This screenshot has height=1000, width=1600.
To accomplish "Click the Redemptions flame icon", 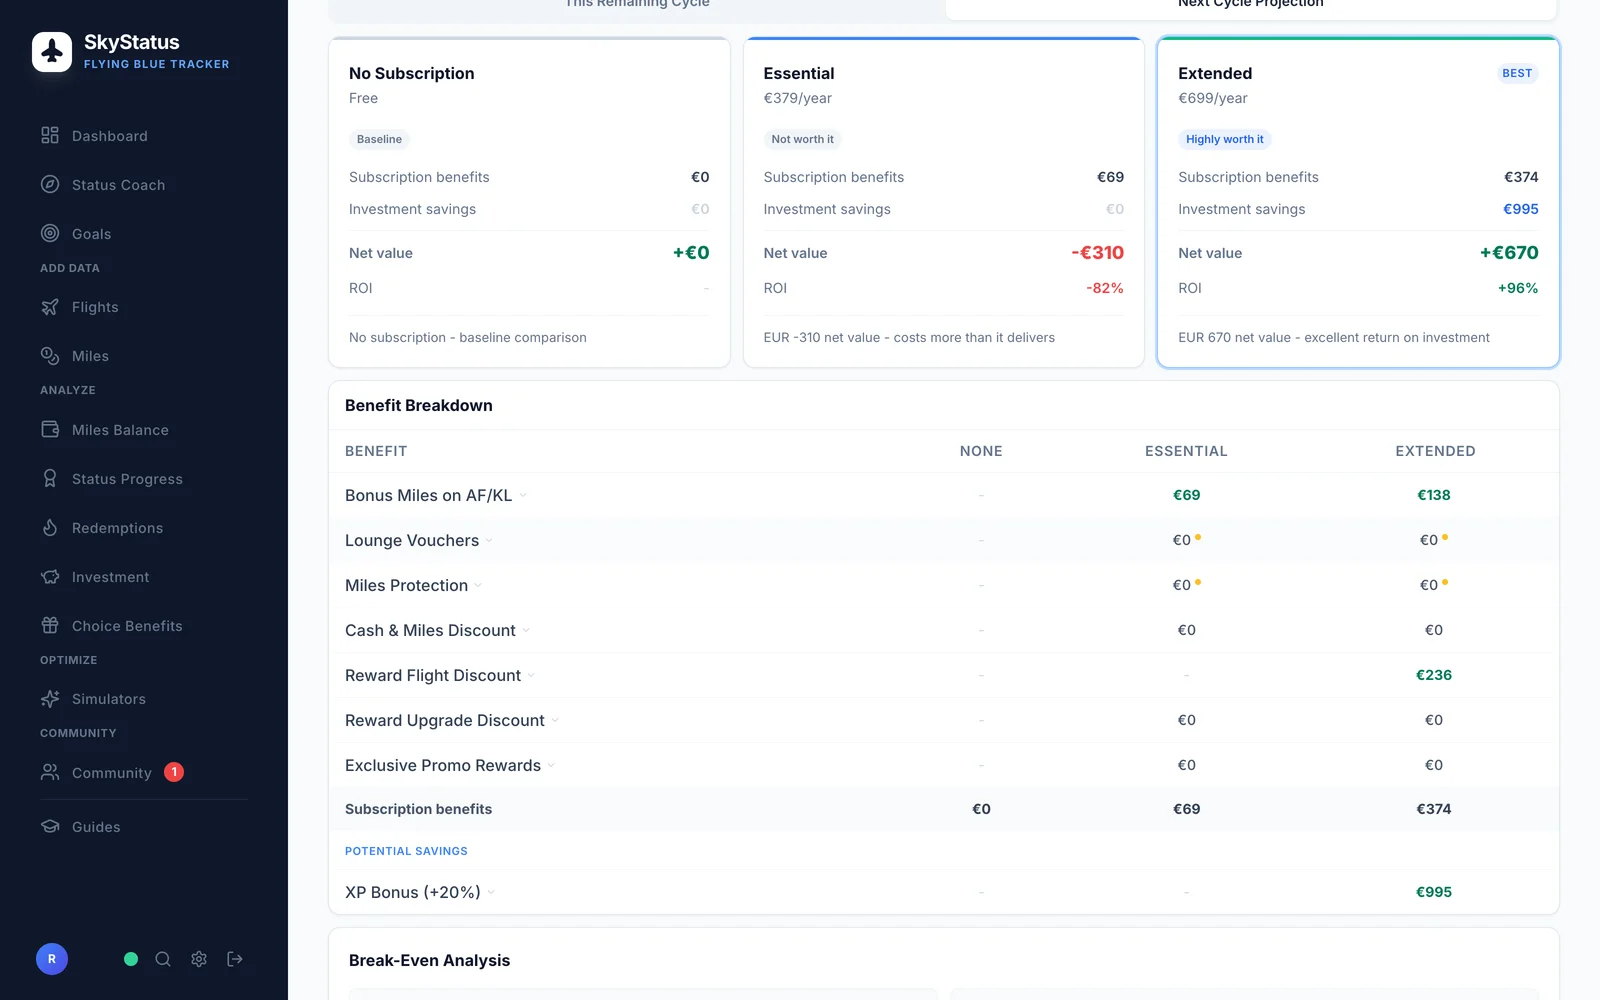I will [x=50, y=527].
